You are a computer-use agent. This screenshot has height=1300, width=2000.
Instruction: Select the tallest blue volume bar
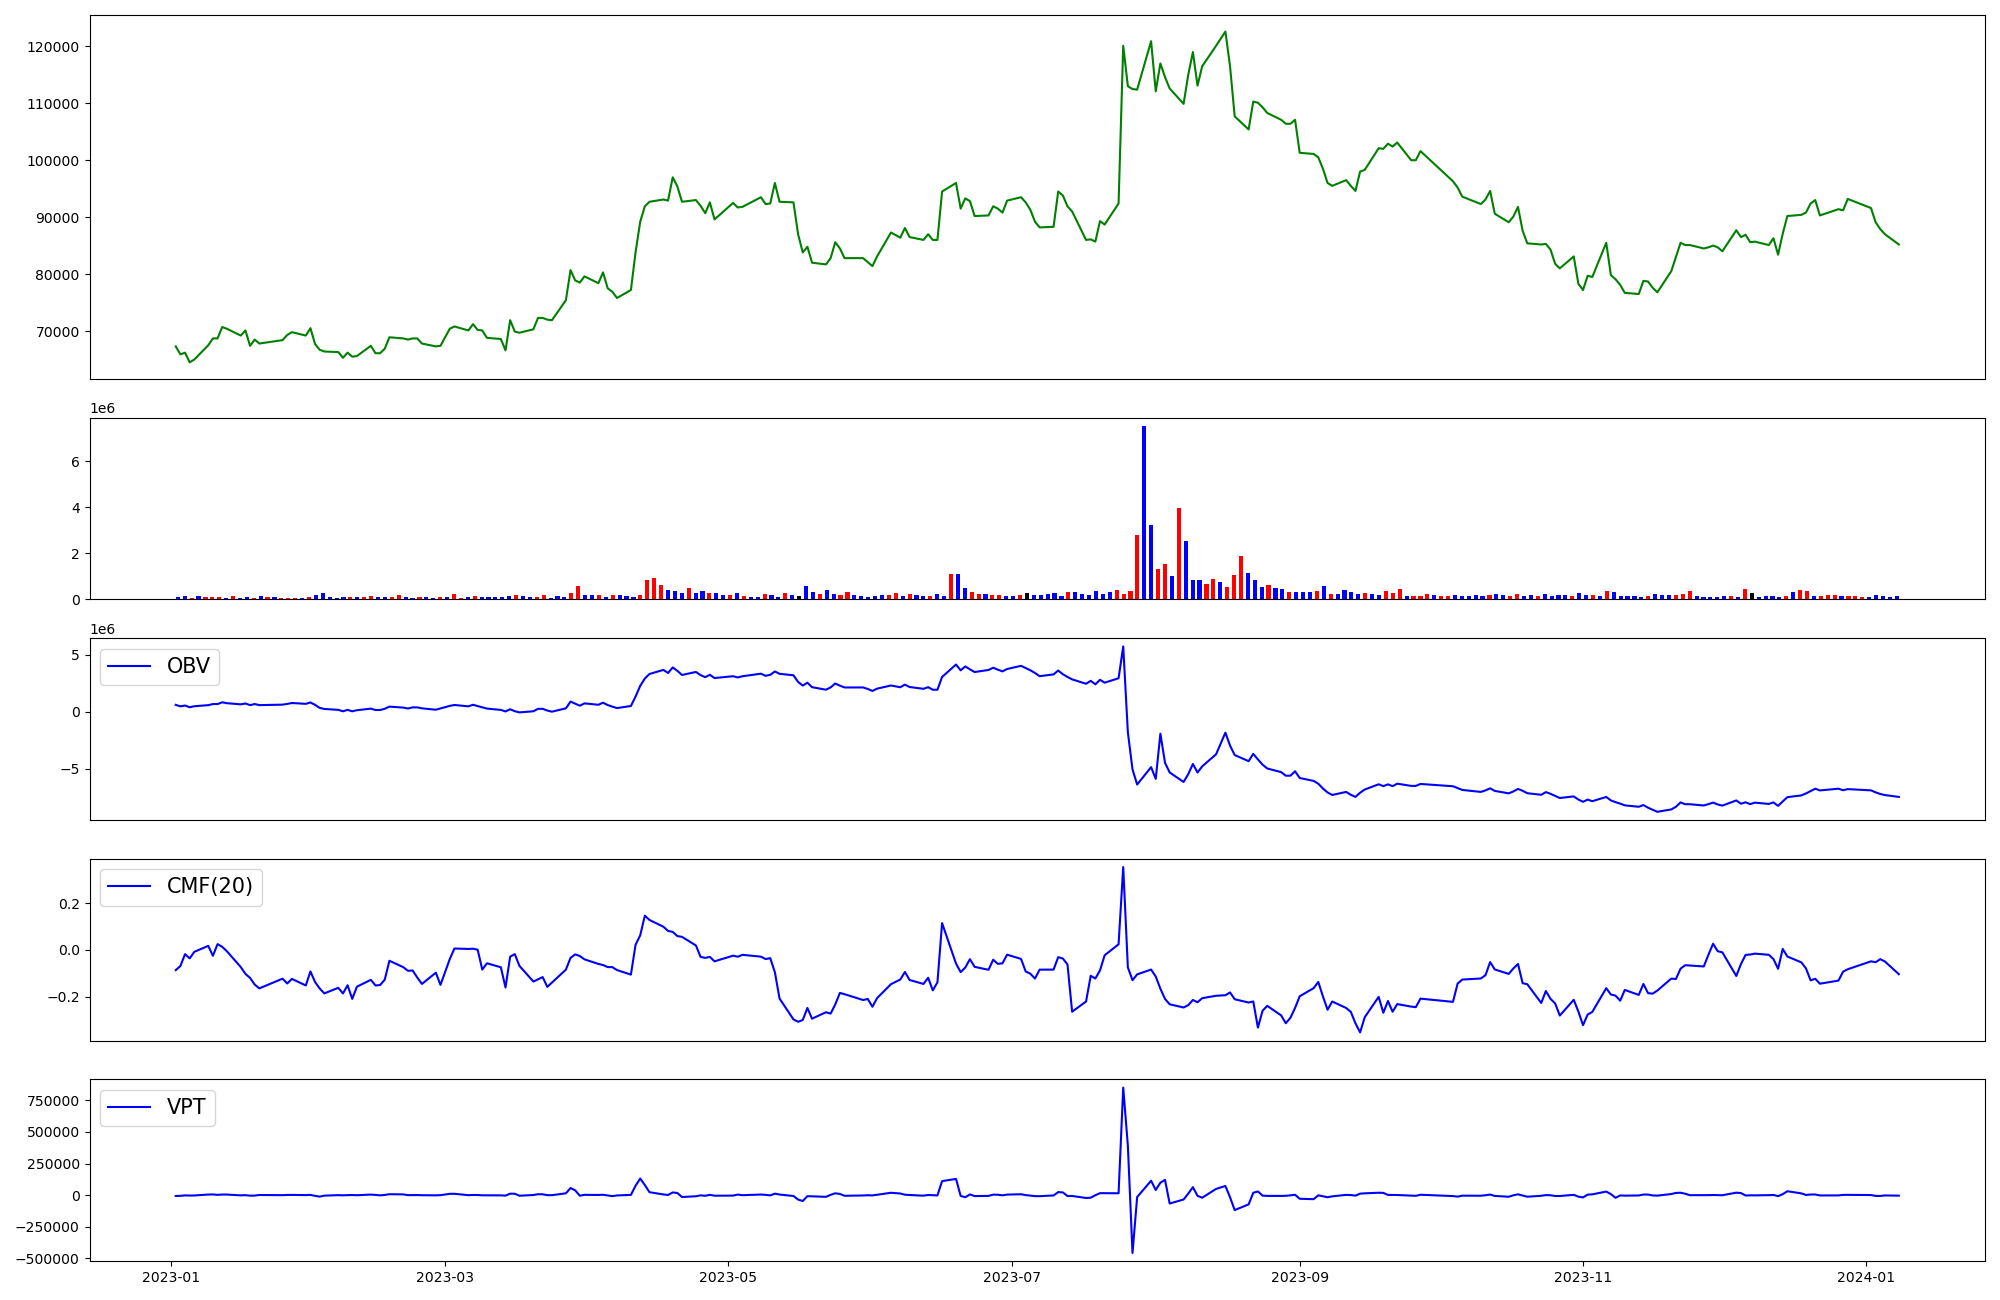coord(1144,512)
